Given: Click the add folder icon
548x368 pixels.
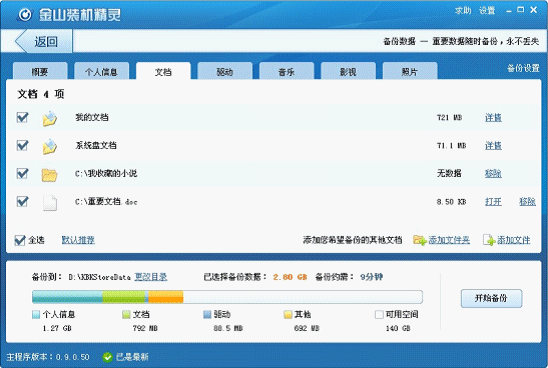Looking at the screenshot, I should click(x=419, y=240).
